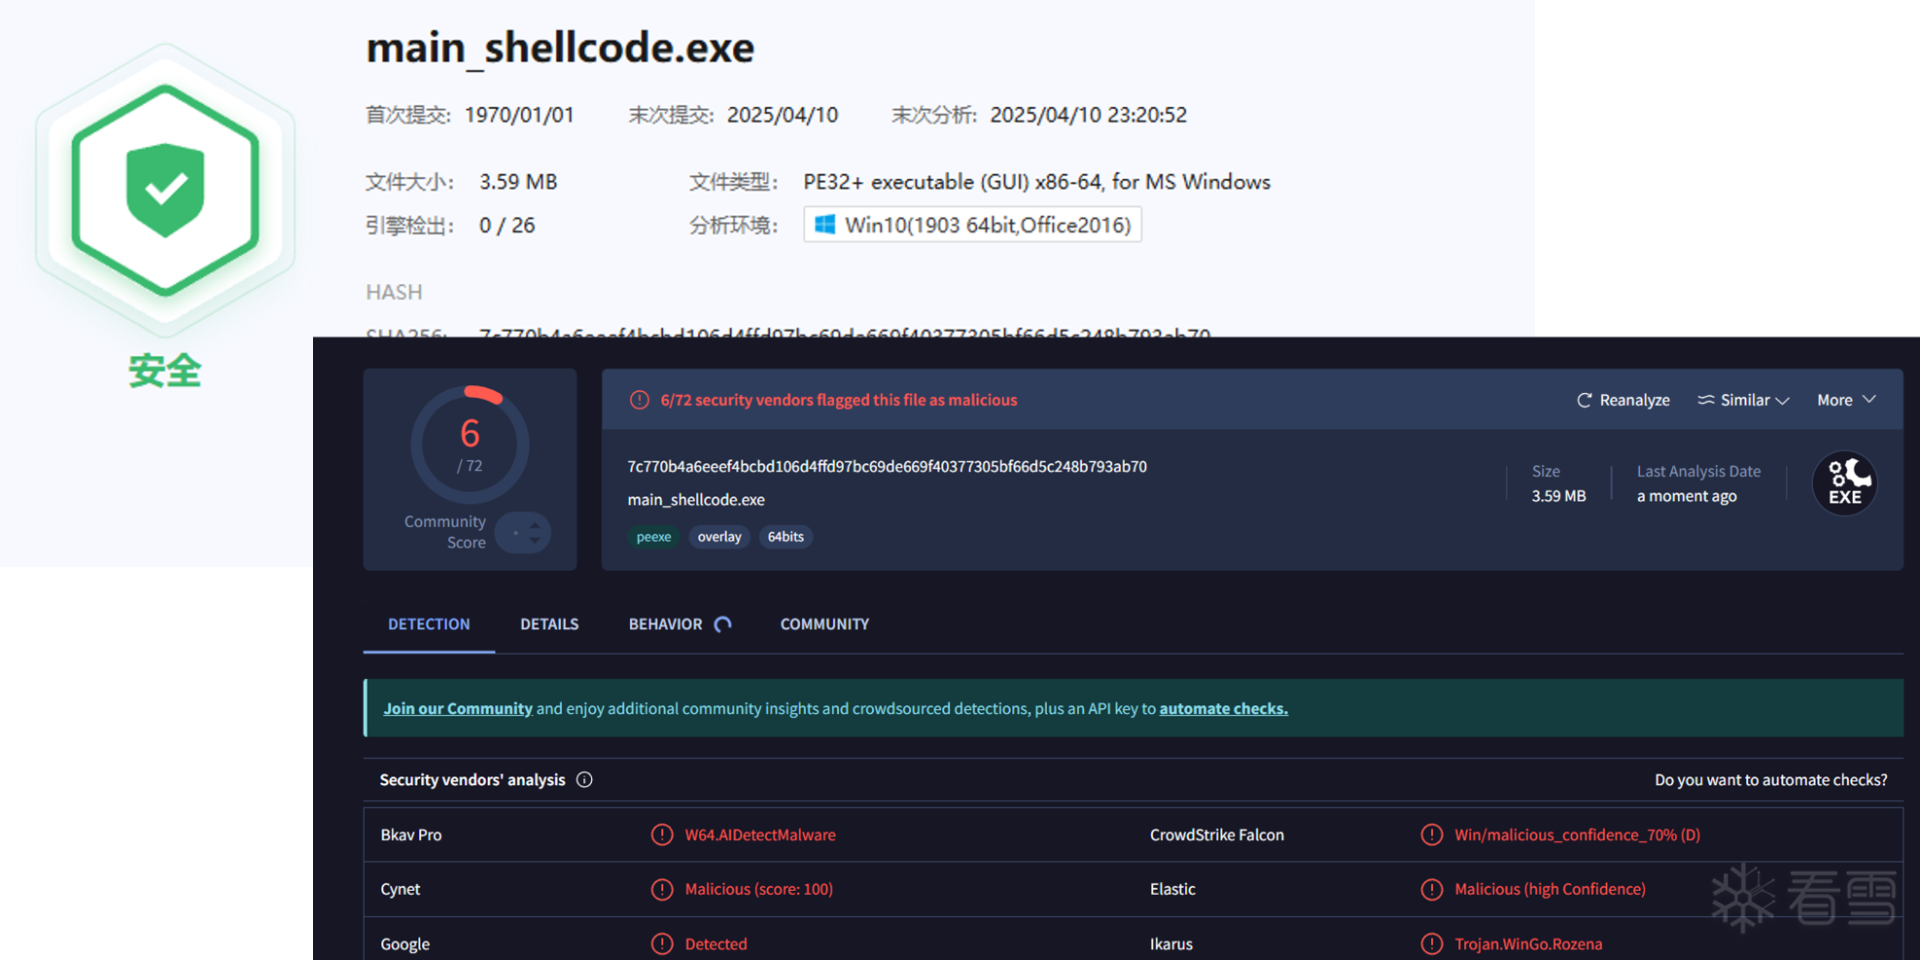Click the alert icon beside W64.AIDetectMalware
1920x960 pixels.
coord(662,835)
